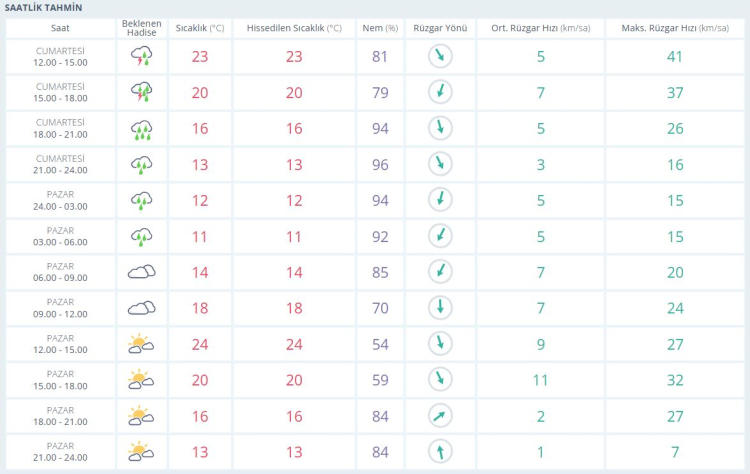Click rain icon for Pazar 03.00 - 06.00
Viewport: 750px width, 474px height.
point(141,237)
